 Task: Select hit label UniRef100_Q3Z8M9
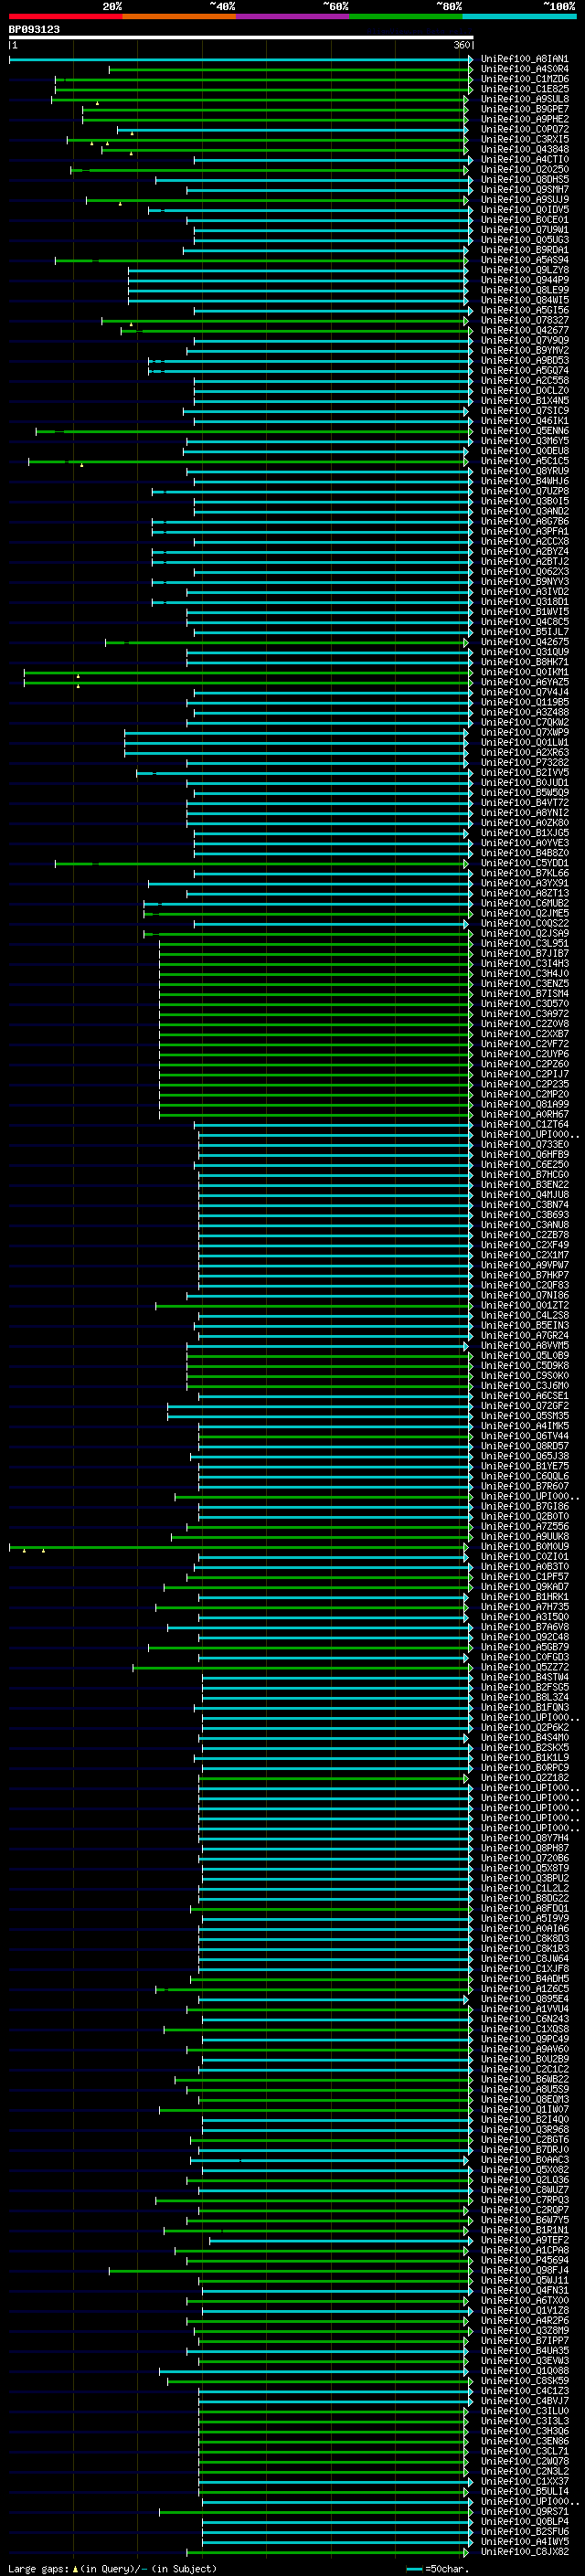[524, 2330]
